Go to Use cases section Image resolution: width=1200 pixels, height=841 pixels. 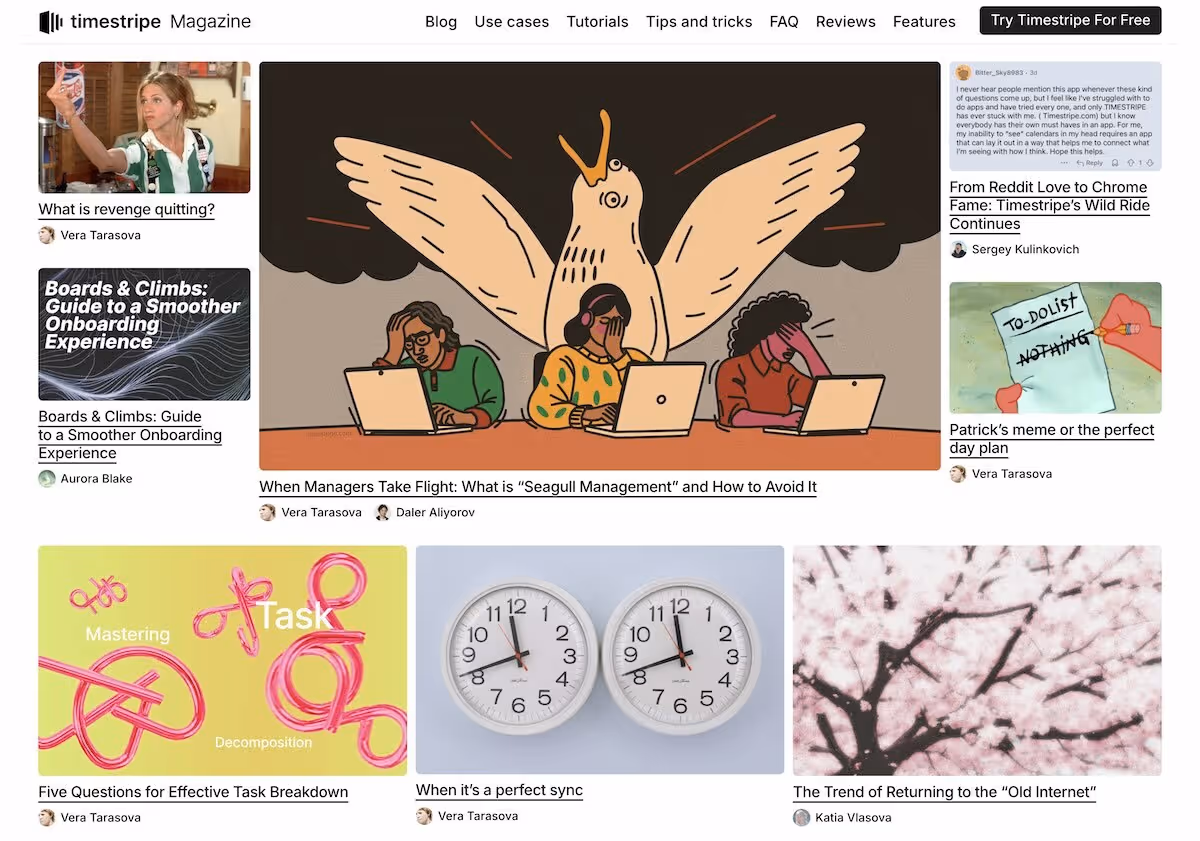click(x=511, y=21)
